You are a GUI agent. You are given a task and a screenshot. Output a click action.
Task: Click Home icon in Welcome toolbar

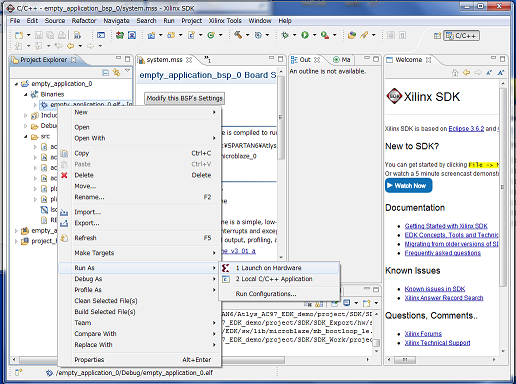pyautogui.click(x=455, y=72)
